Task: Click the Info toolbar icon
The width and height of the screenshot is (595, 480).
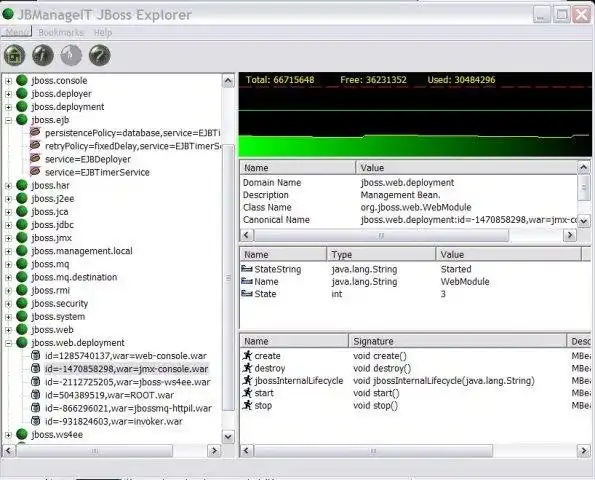Action: tap(43, 55)
